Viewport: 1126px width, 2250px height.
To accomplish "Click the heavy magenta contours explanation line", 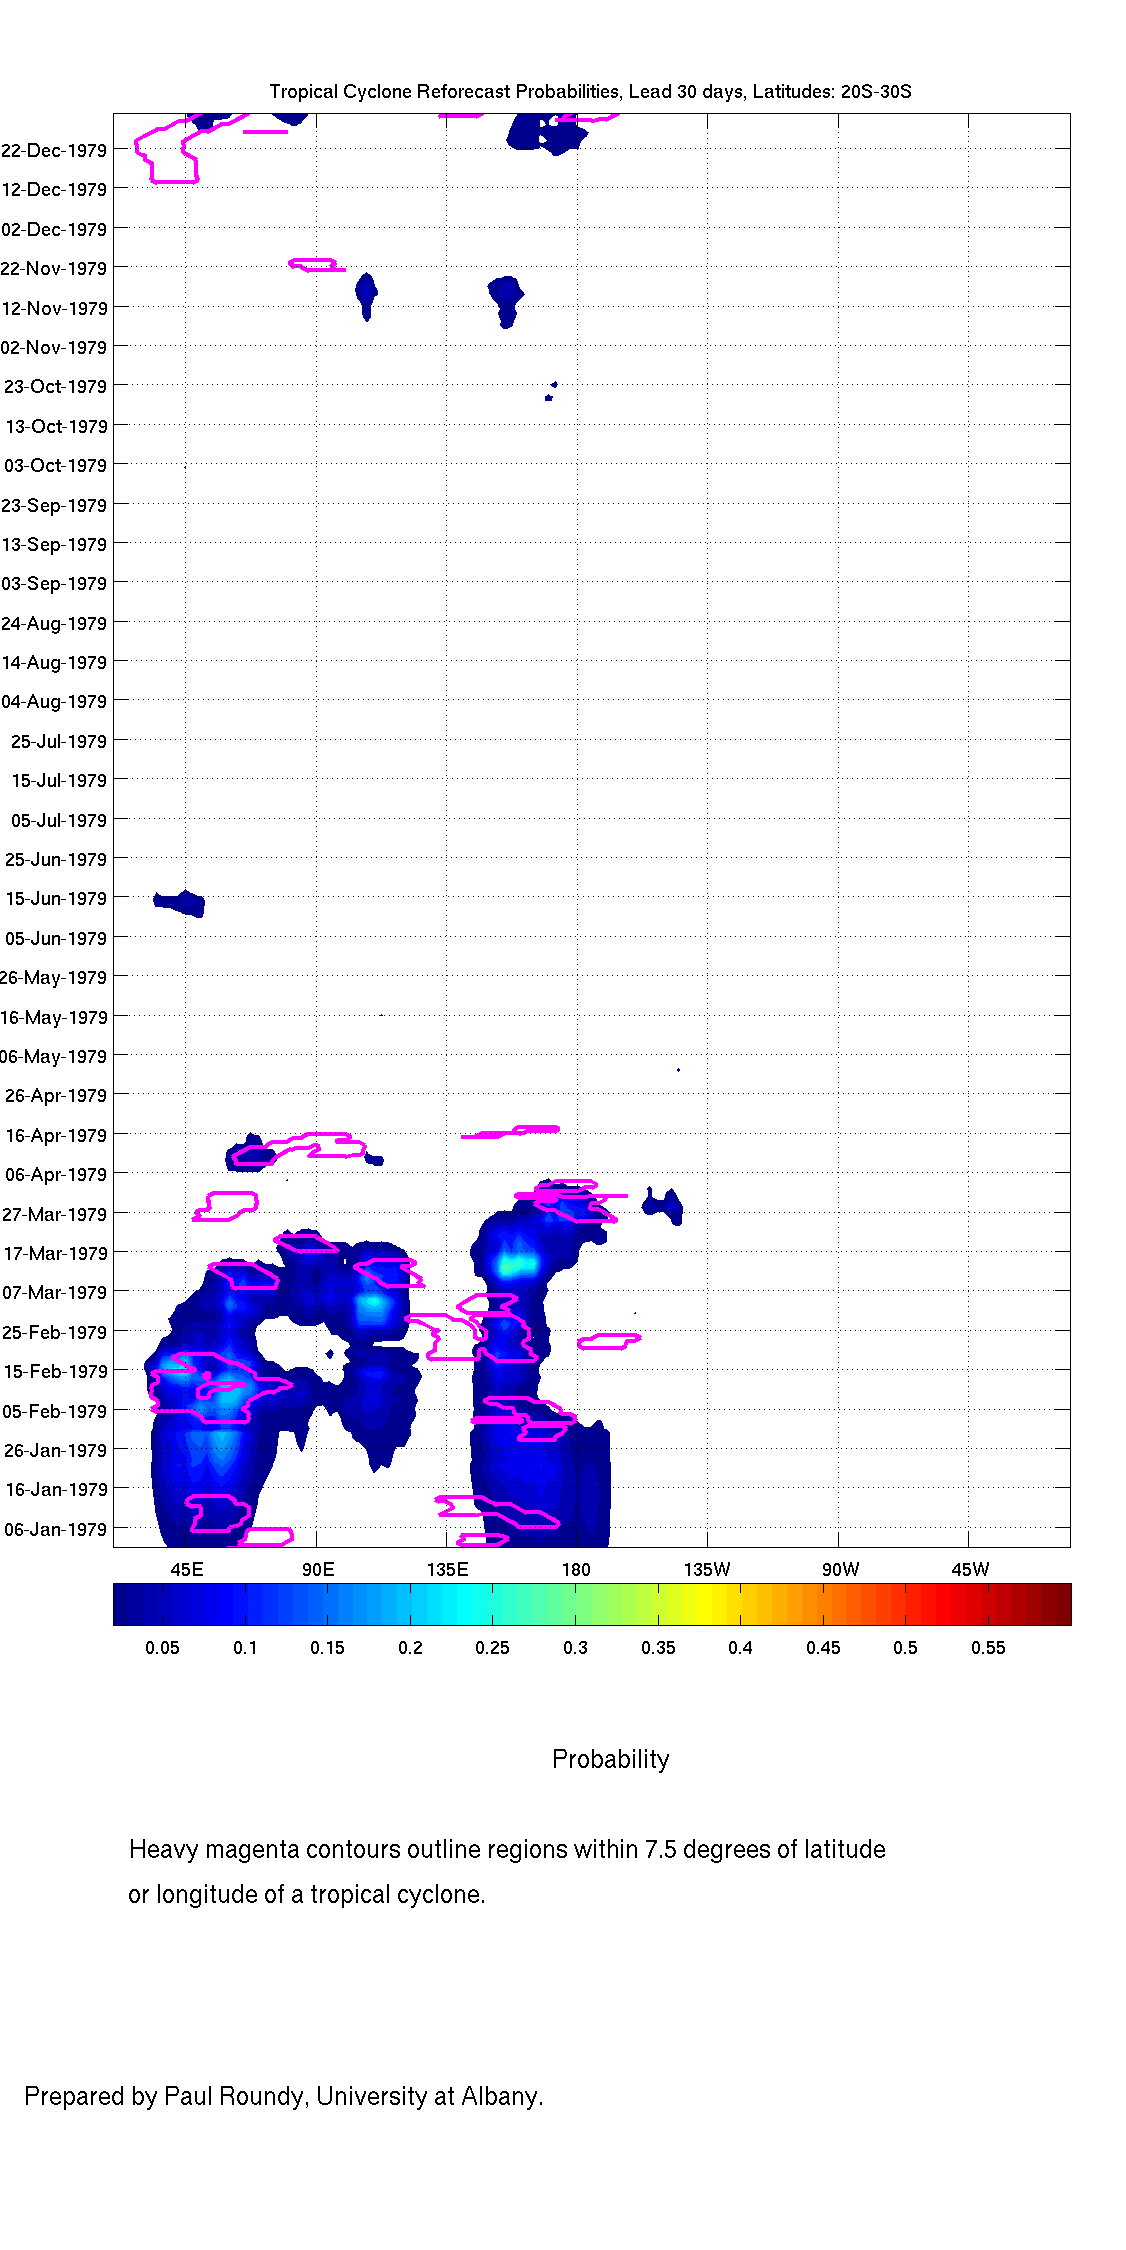I will (507, 1850).
